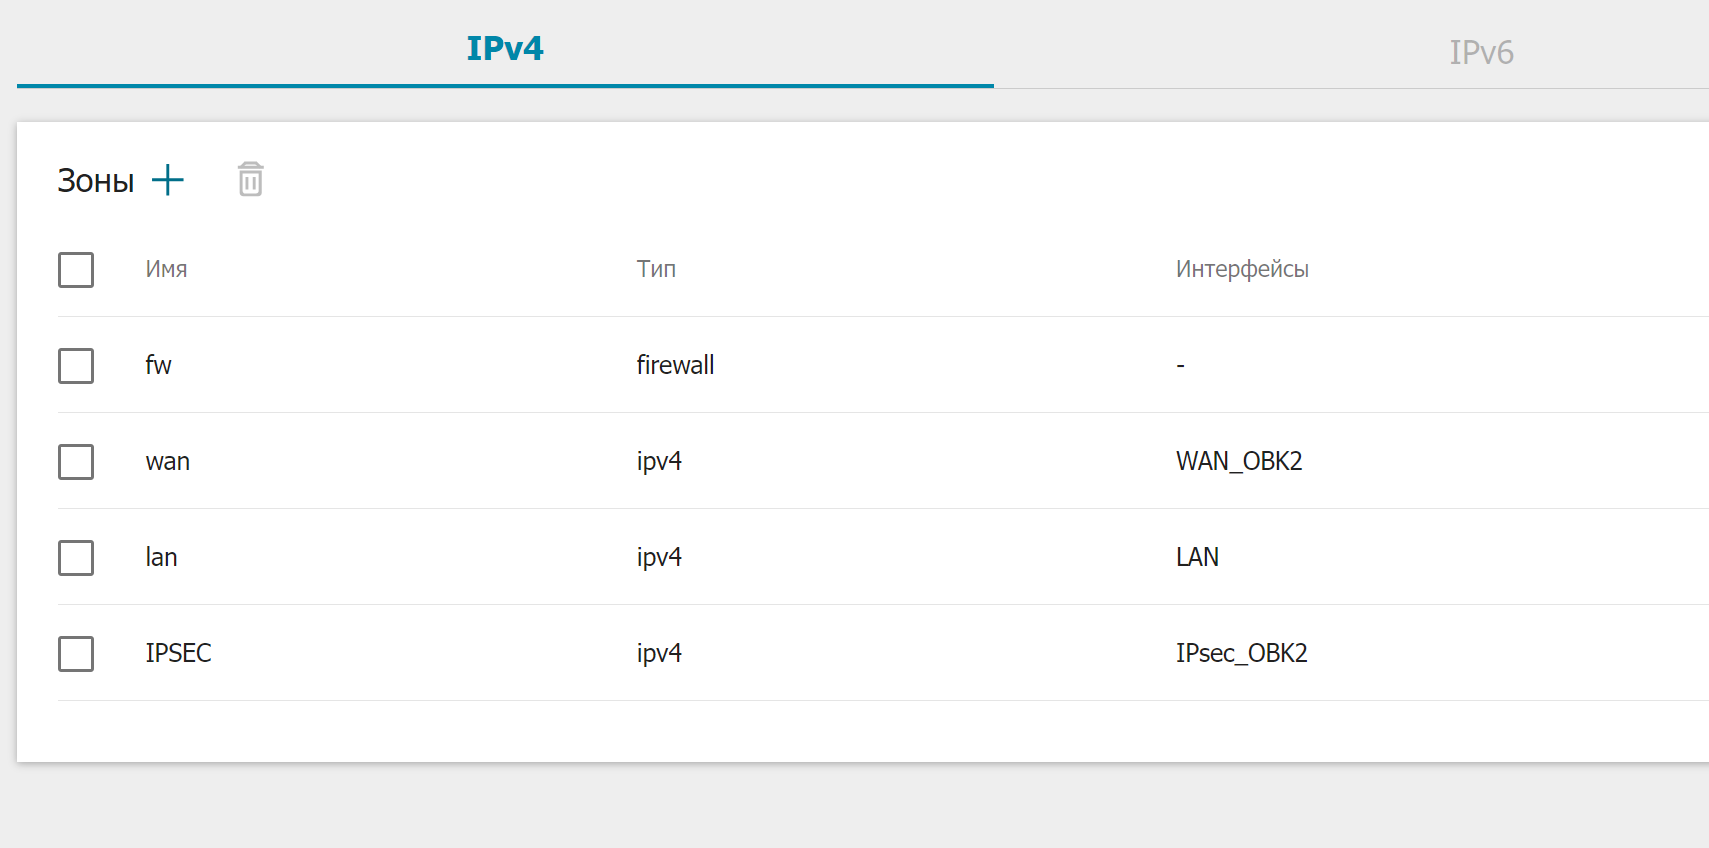Select the wan zone checkbox
The width and height of the screenshot is (1709, 848).
(x=76, y=462)
